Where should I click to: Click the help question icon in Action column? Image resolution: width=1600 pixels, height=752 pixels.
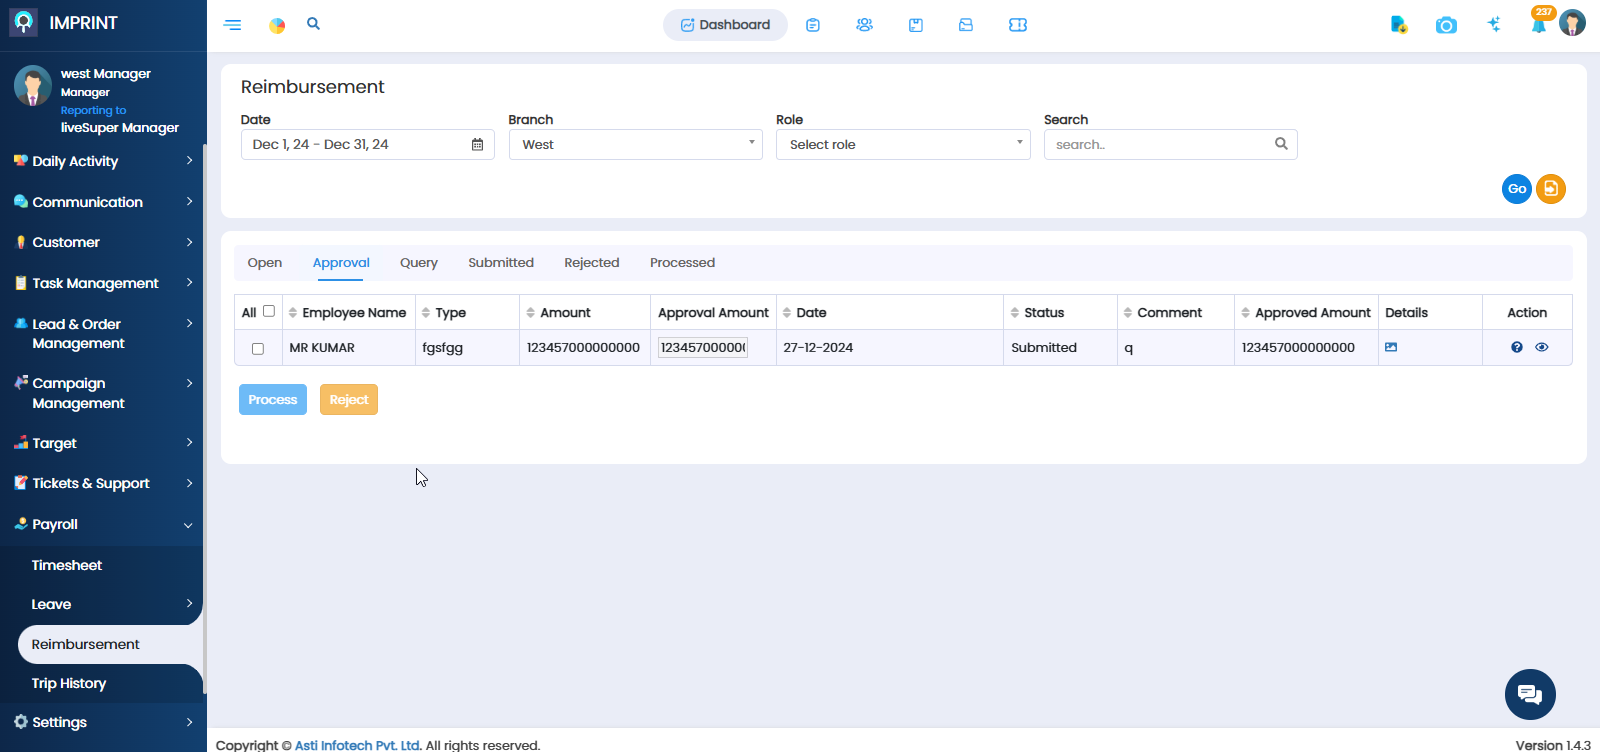pos(1517,347)
